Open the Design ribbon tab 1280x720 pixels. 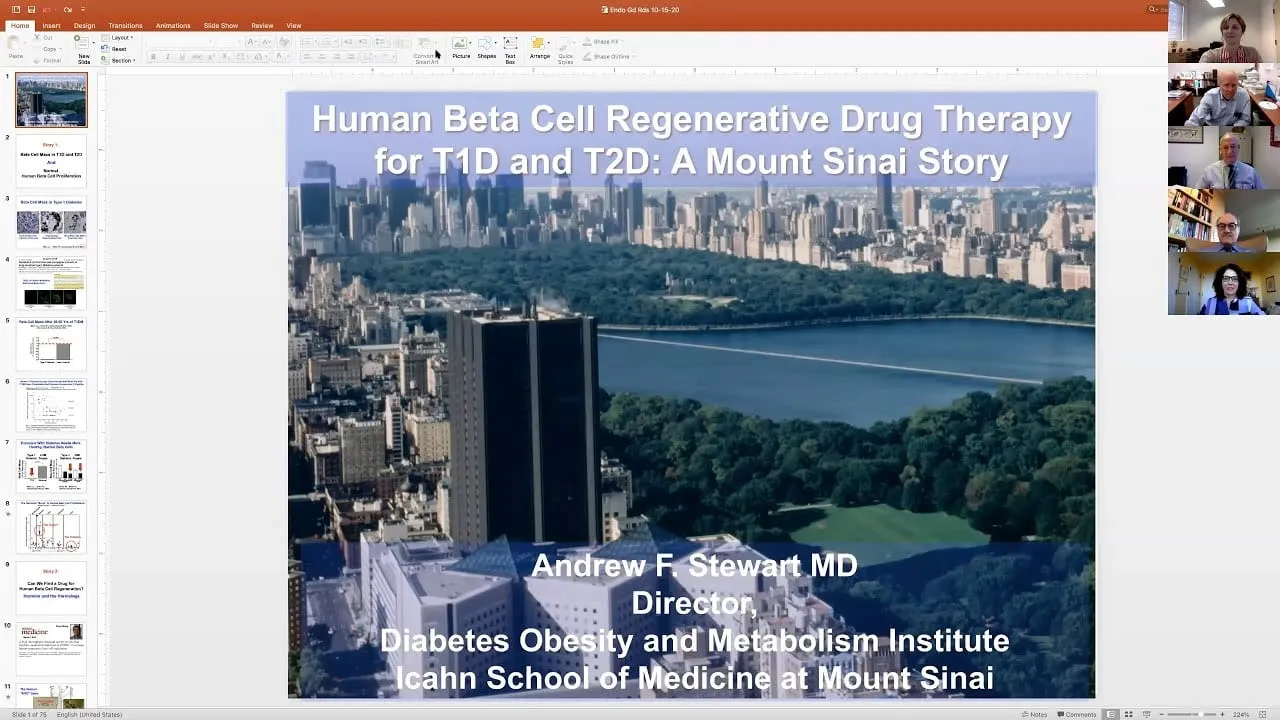point(84,25)
